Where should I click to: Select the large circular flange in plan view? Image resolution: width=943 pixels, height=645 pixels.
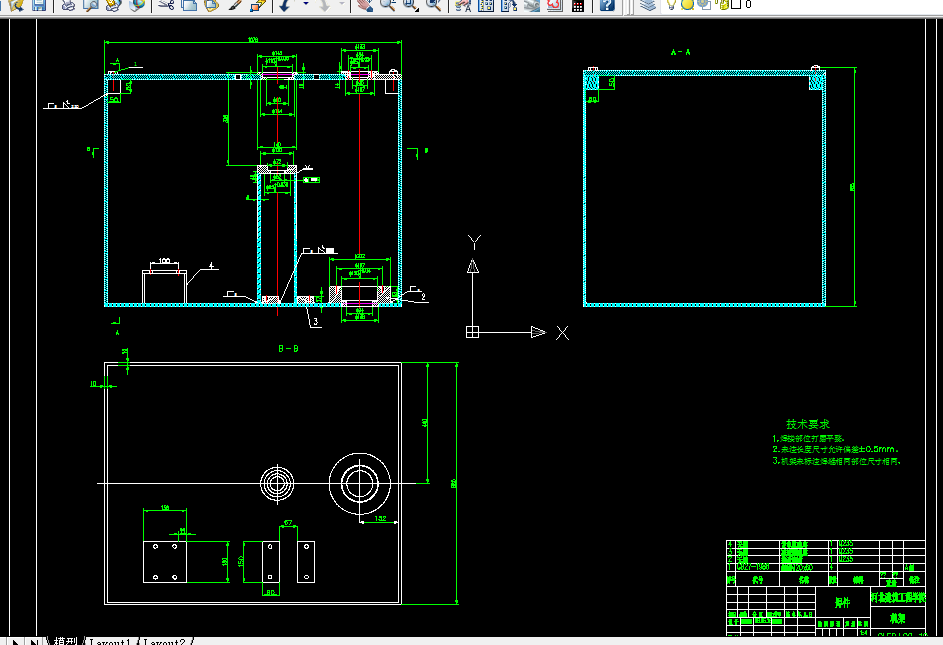coord(360,483)
